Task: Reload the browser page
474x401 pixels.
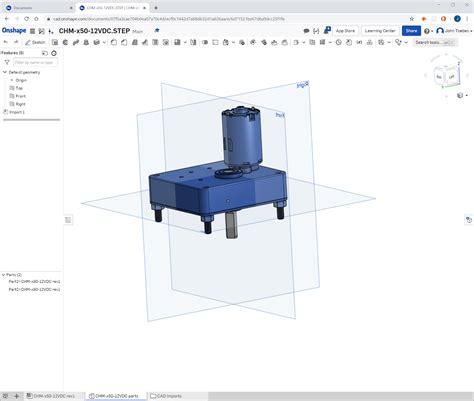Action: (27, 19)
